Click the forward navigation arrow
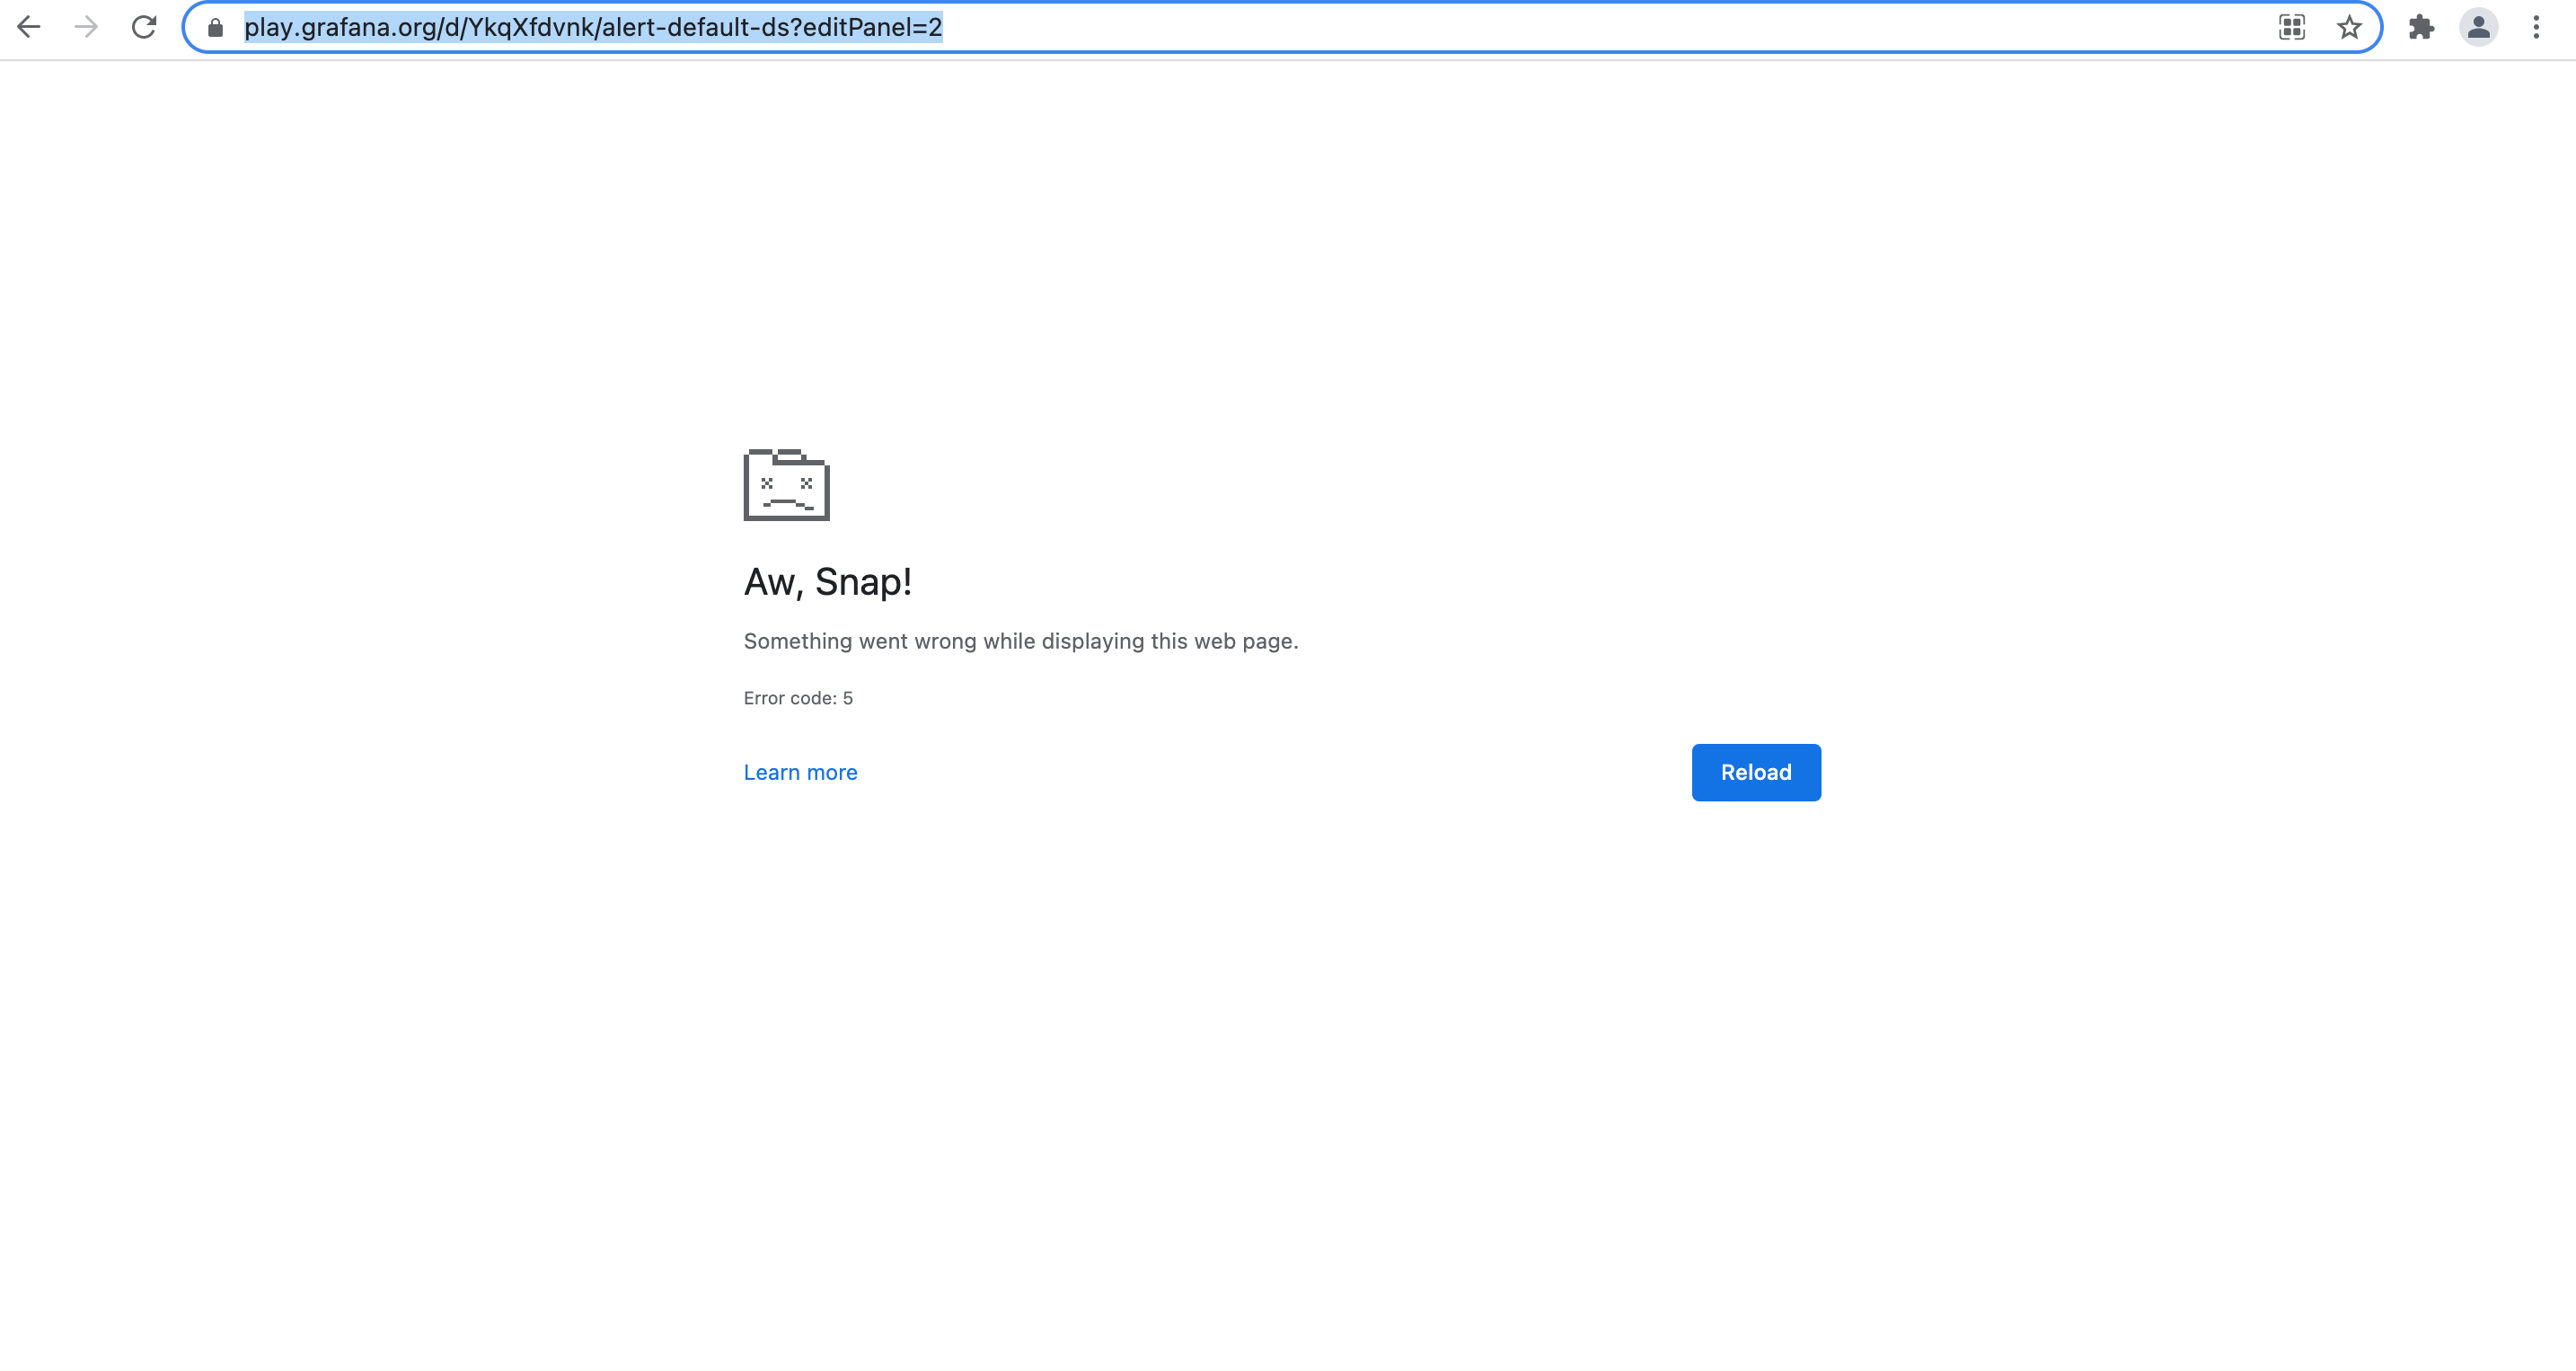 coord(86,27)
